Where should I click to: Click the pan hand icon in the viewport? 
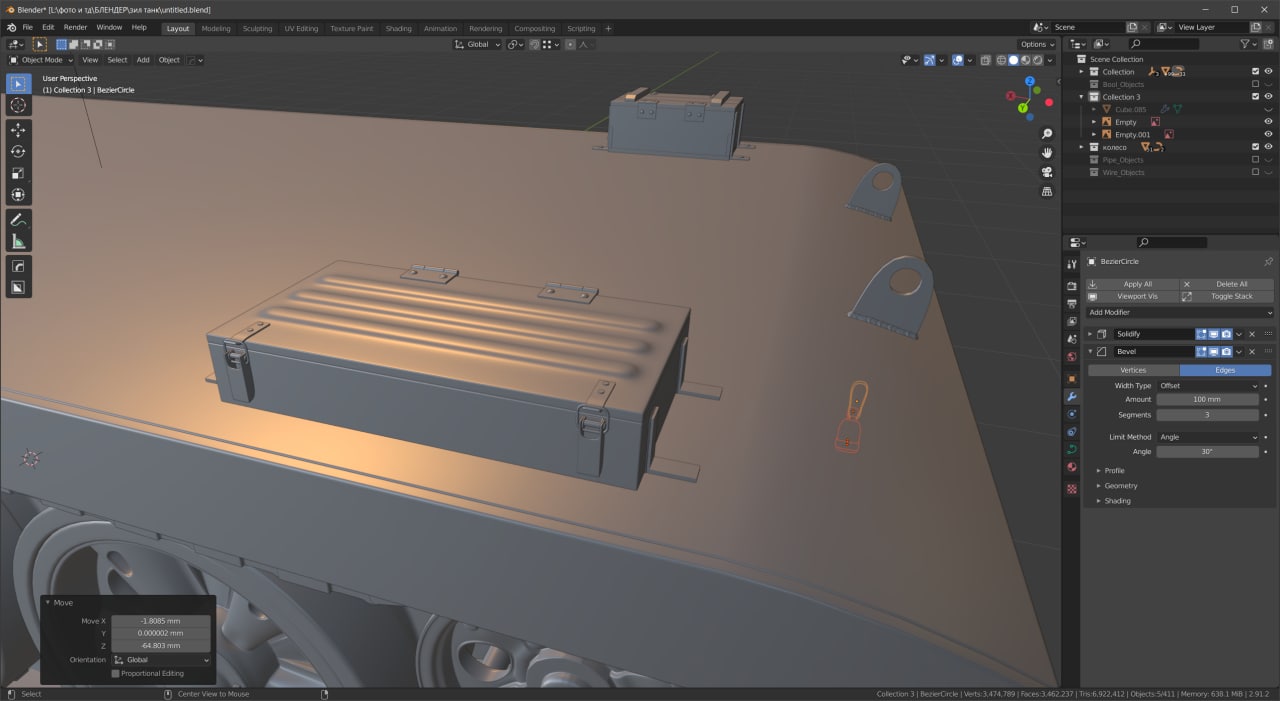(x=1047, y=153)
